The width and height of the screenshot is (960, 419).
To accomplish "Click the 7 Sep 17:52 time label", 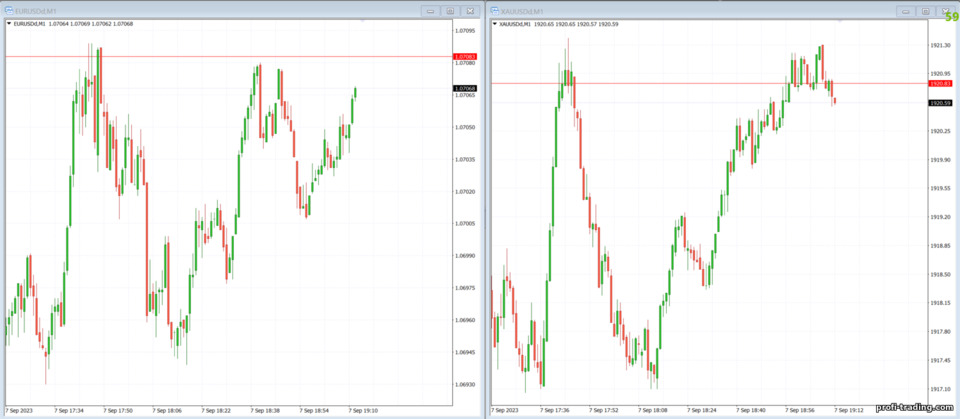I will pos(604,410).
